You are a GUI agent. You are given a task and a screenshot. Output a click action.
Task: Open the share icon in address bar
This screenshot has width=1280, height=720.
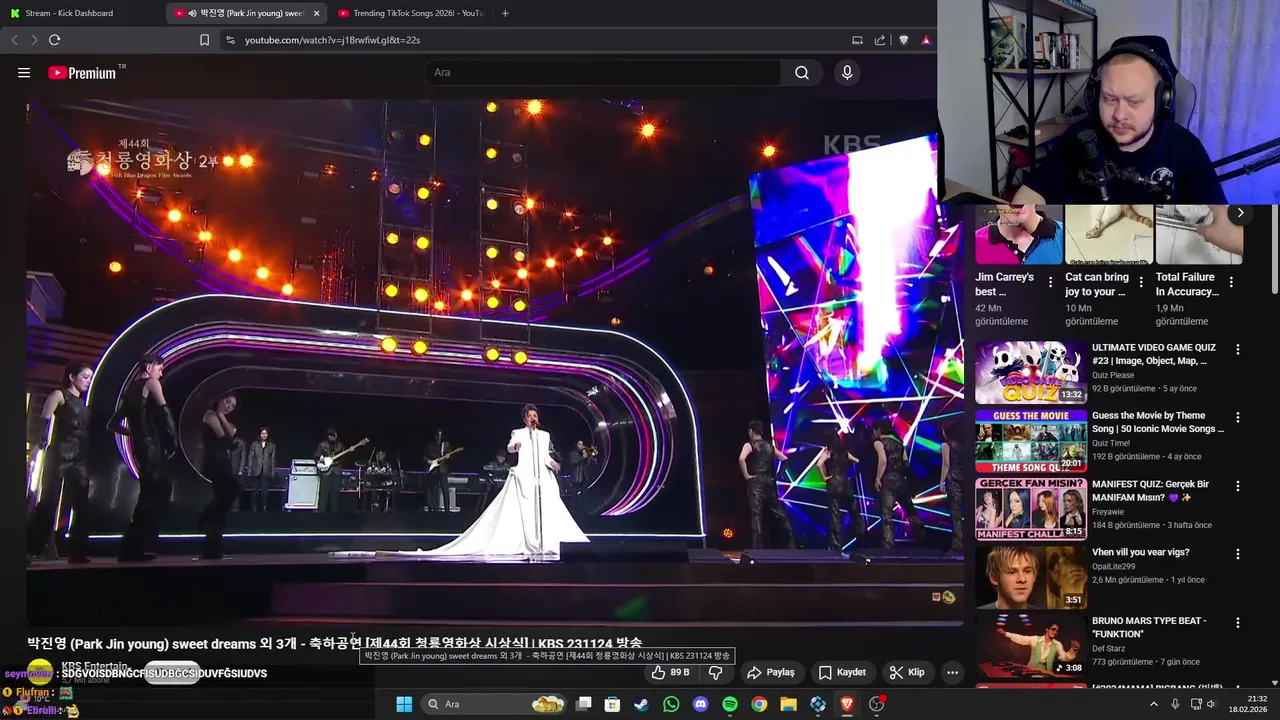coord(880,40)
